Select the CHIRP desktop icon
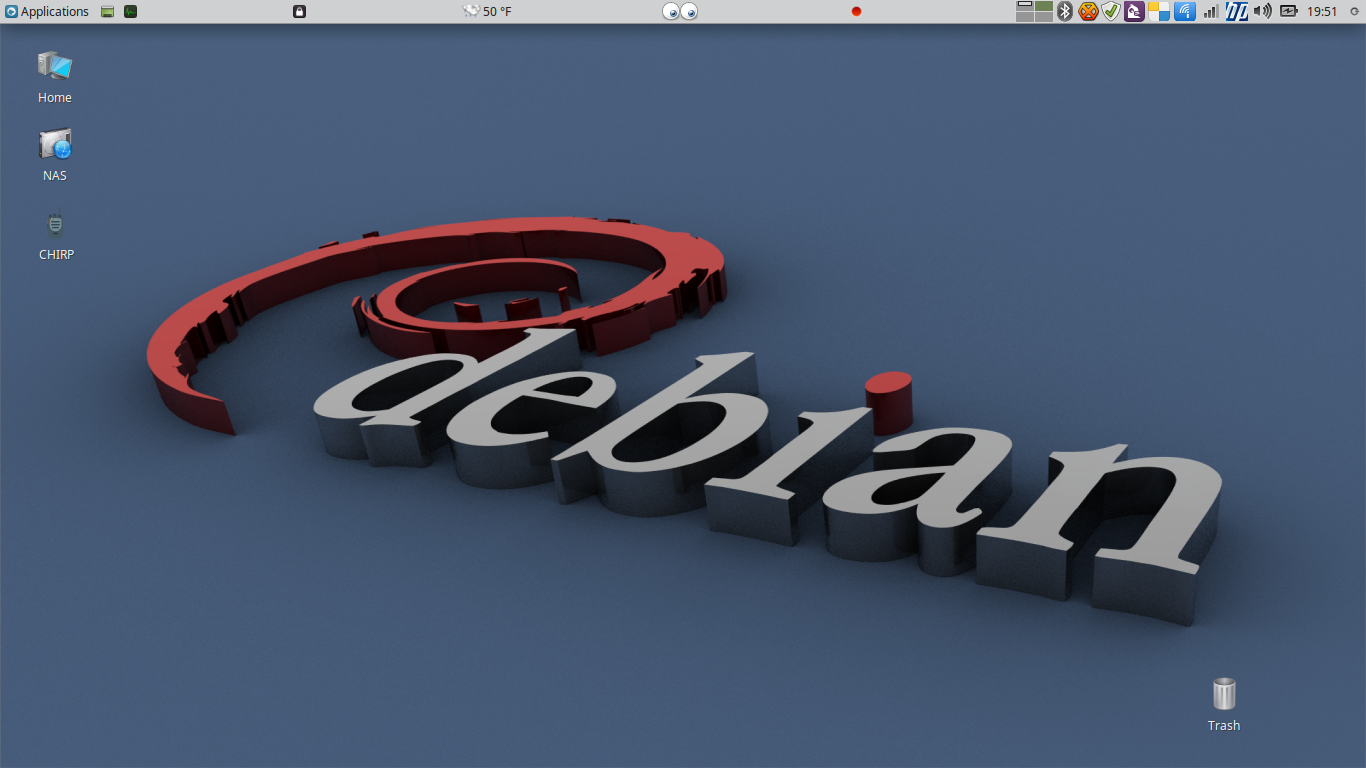Screen dimensions: 1366x768 [56, 235]
